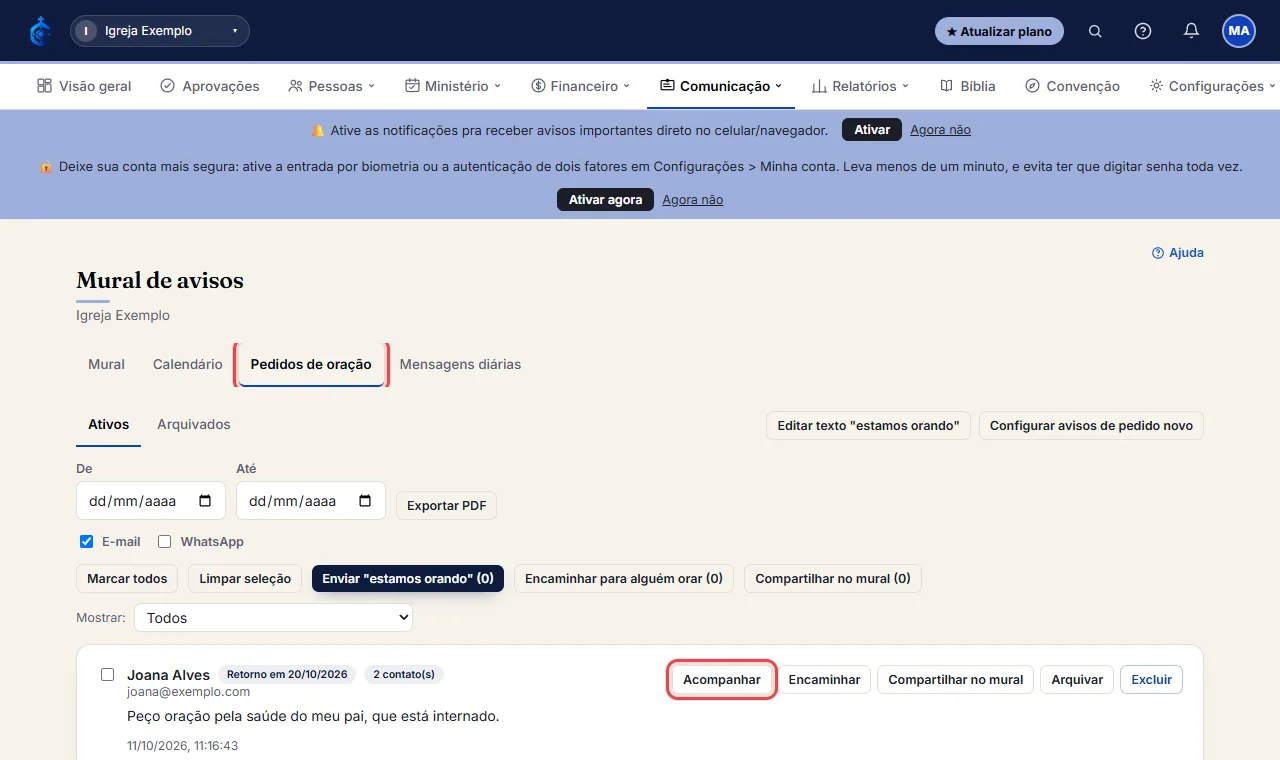This screenshot has height=760, width=1280.
Task: Open the help question mark icon
Action: (x=1143, y=31)
